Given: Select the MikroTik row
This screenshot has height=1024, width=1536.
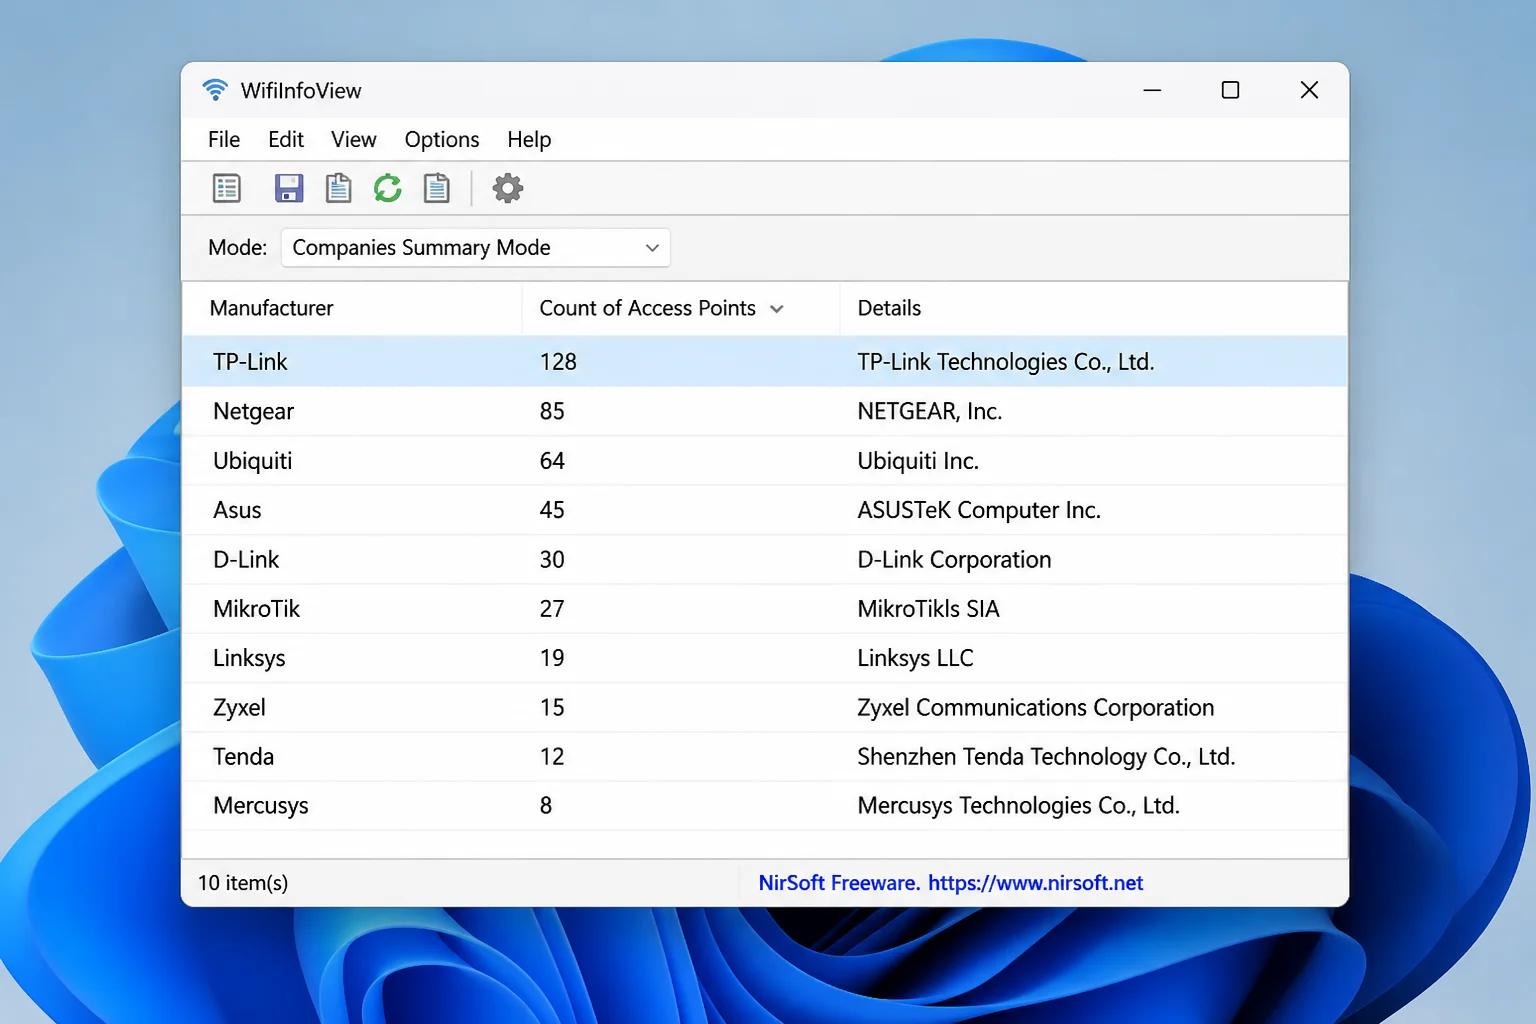Looking at the screenshot, I should click(765, 609).
